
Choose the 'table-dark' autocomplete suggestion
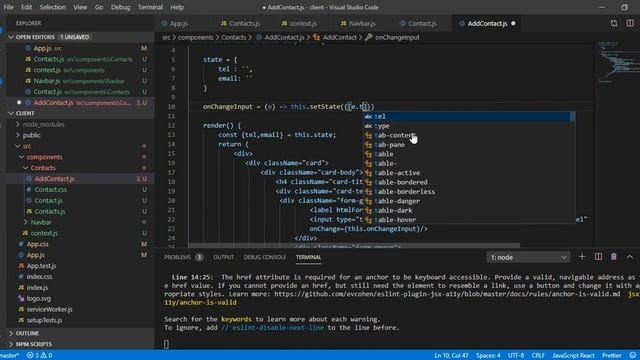coord(469,211)
